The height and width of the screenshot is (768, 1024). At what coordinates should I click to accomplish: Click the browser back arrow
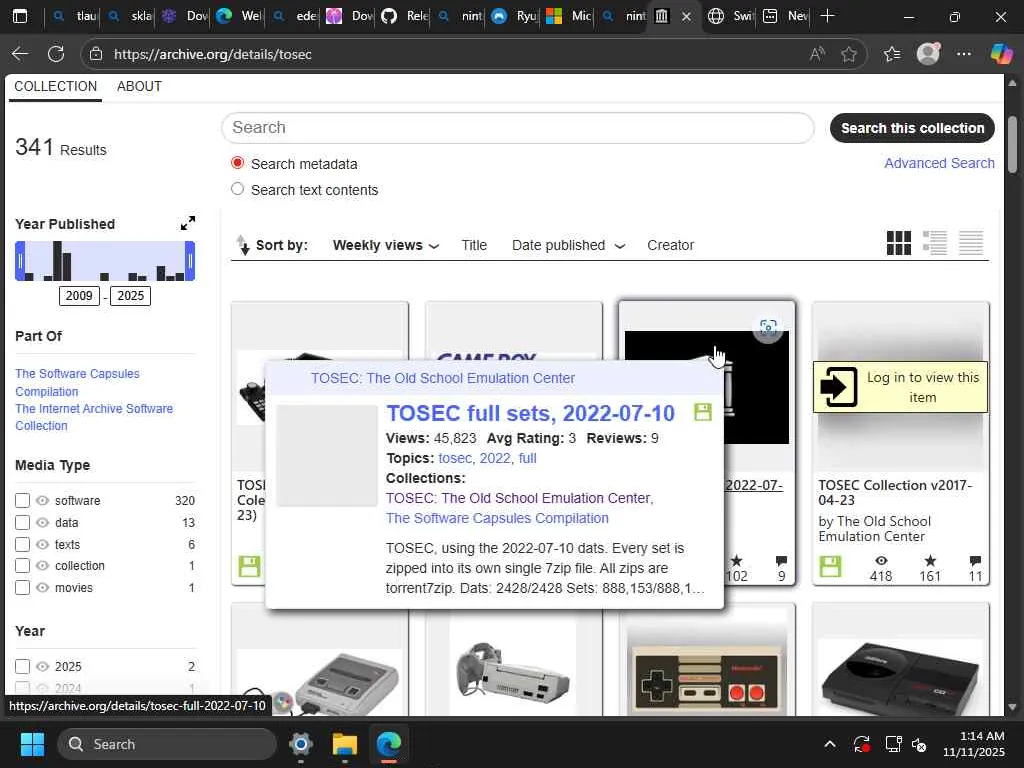[x=20, y=54]
